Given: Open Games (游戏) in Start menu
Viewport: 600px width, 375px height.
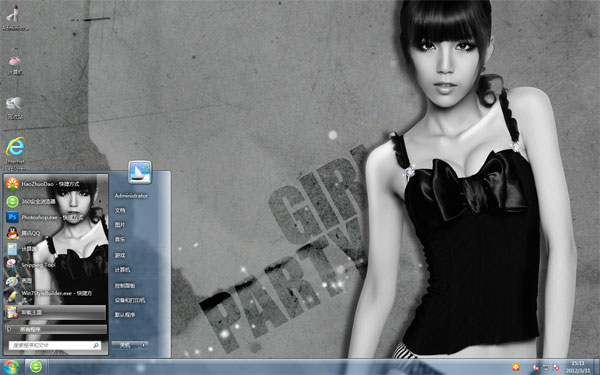Looking at the screenshot, I should [120, 255].
